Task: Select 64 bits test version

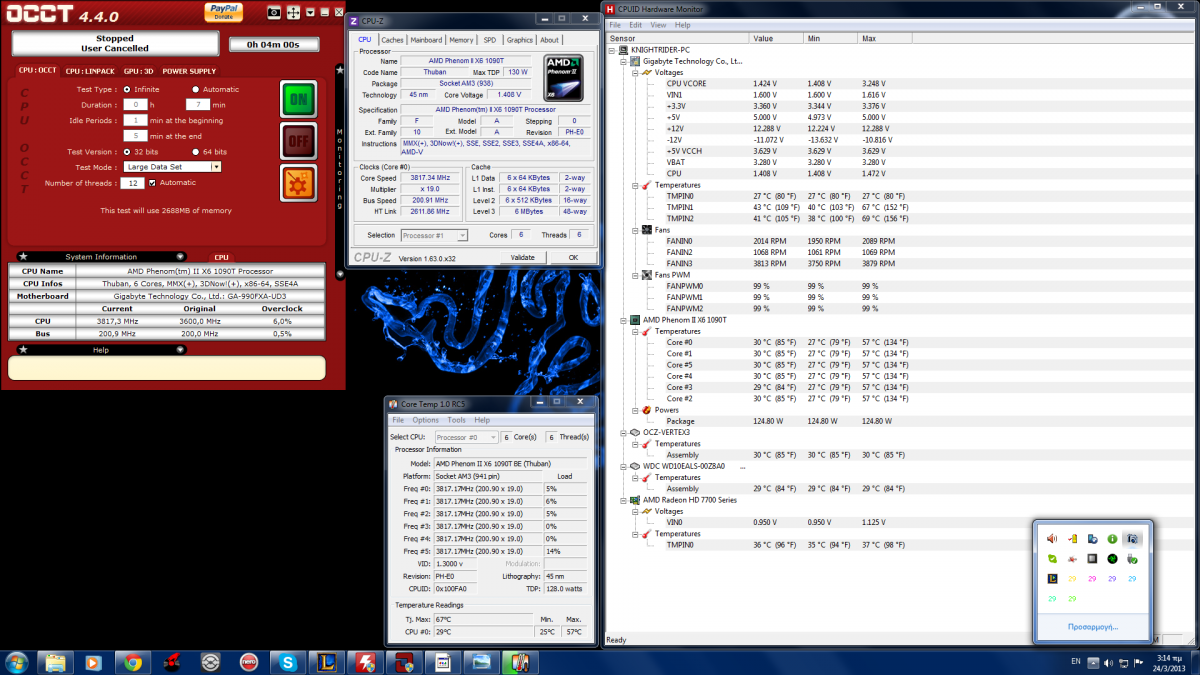Action: [194, 151]
